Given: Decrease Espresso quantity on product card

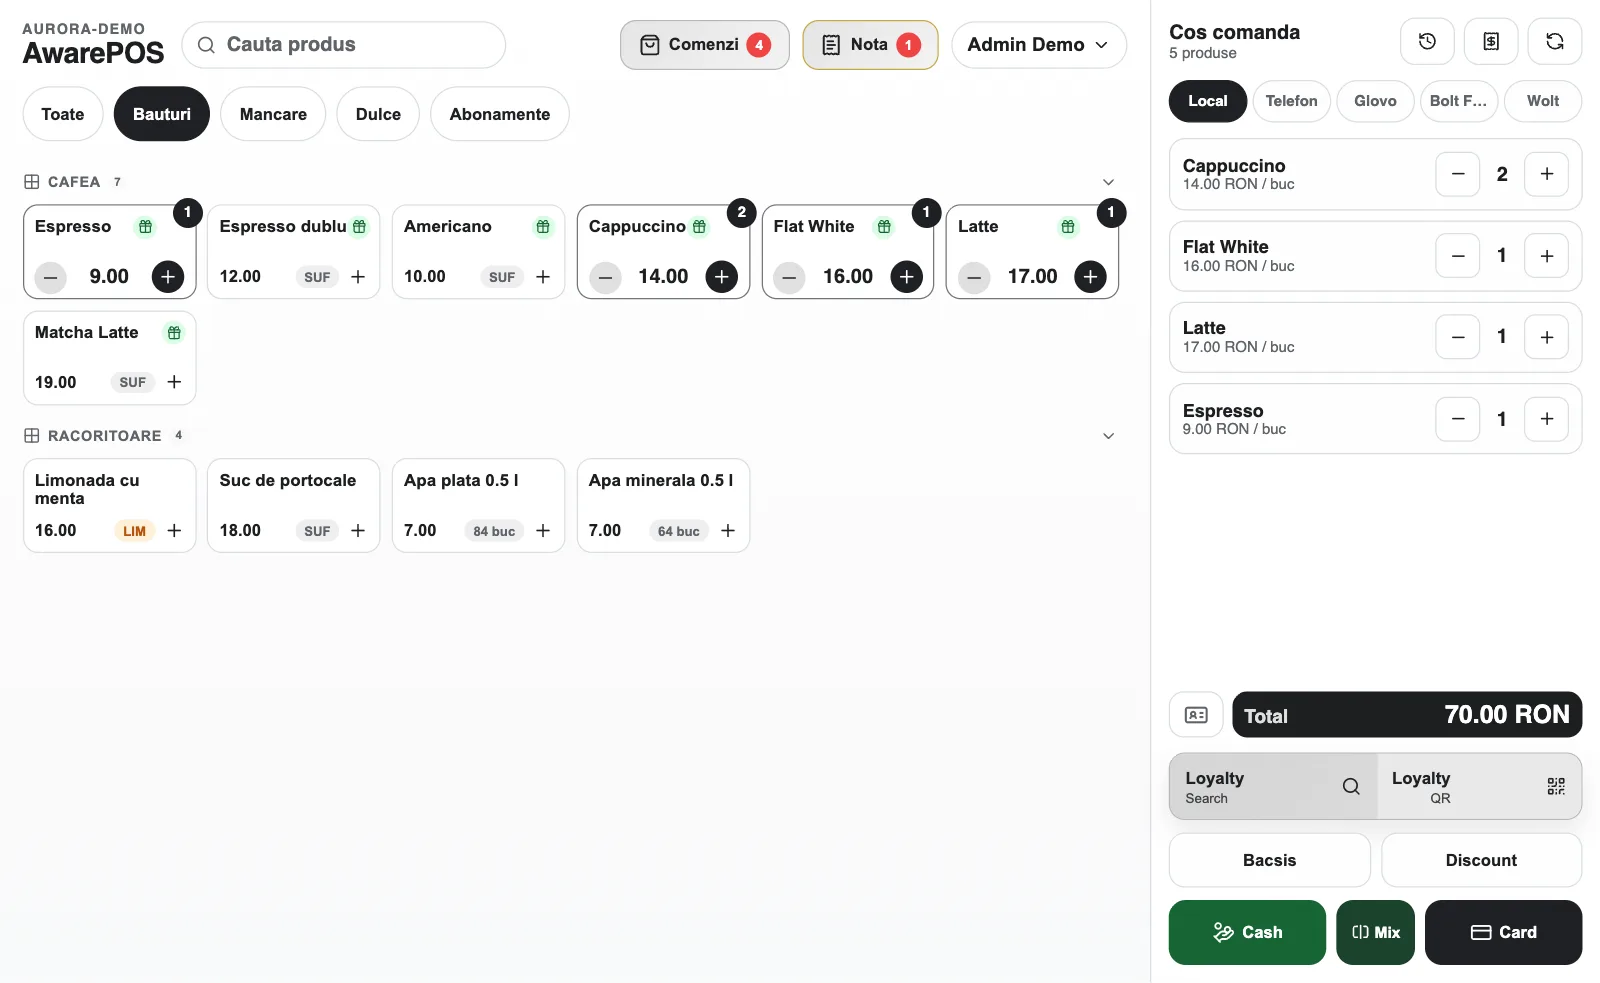Looking at the screenshot, I should pyautogui.click(x=51, y=277).
